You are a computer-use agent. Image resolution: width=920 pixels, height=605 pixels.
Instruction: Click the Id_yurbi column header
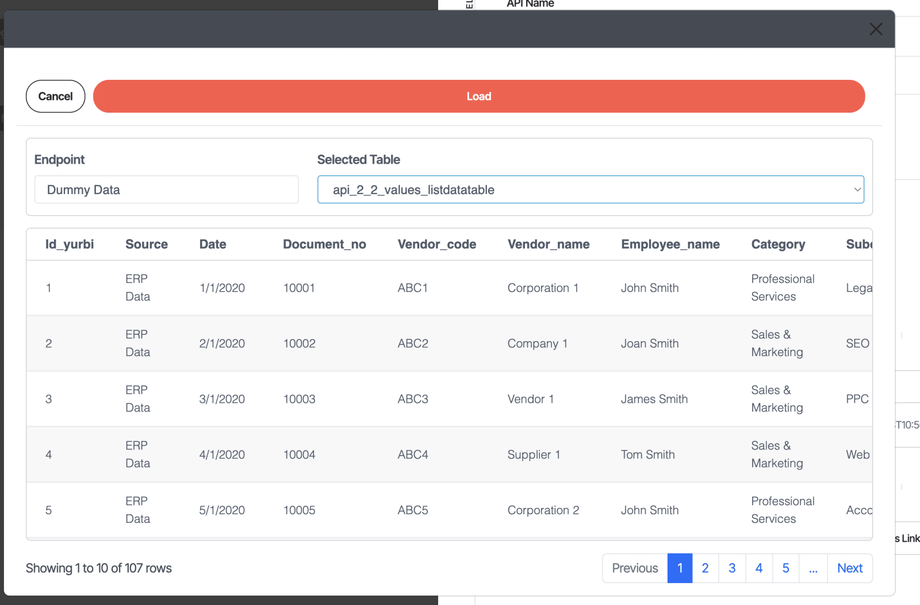[70, 244]
